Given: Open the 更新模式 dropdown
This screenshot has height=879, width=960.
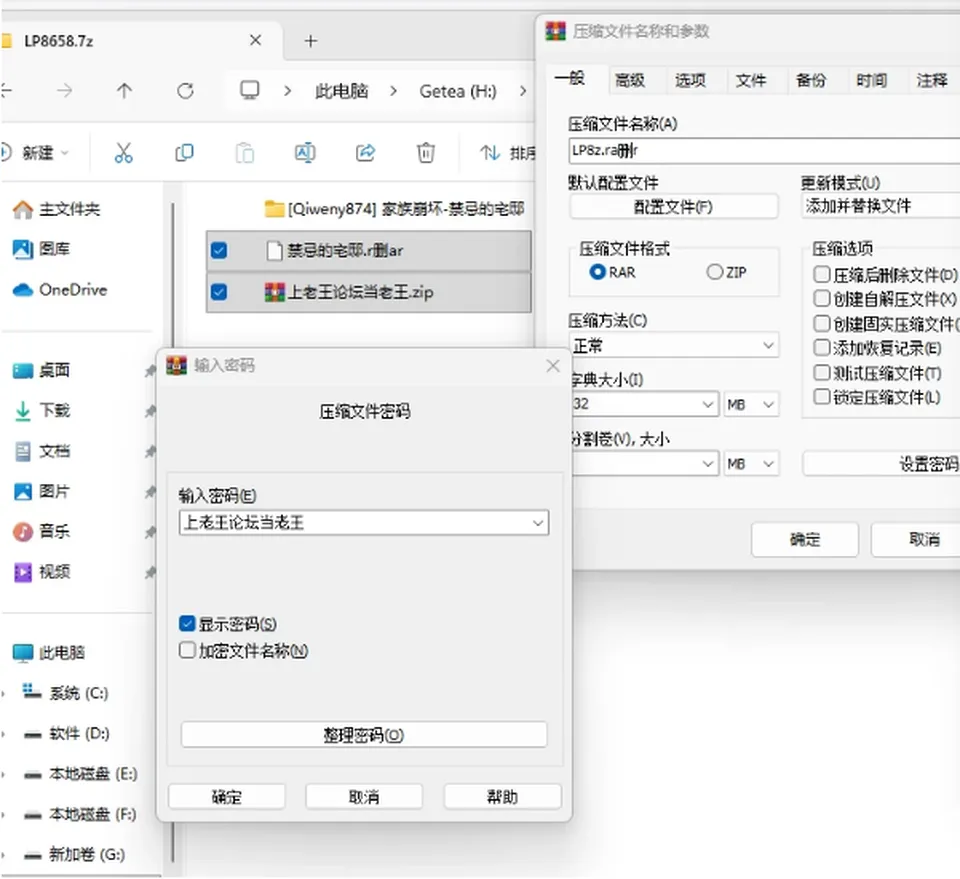Looking at the screenshot, I should (x=882, y=206).
